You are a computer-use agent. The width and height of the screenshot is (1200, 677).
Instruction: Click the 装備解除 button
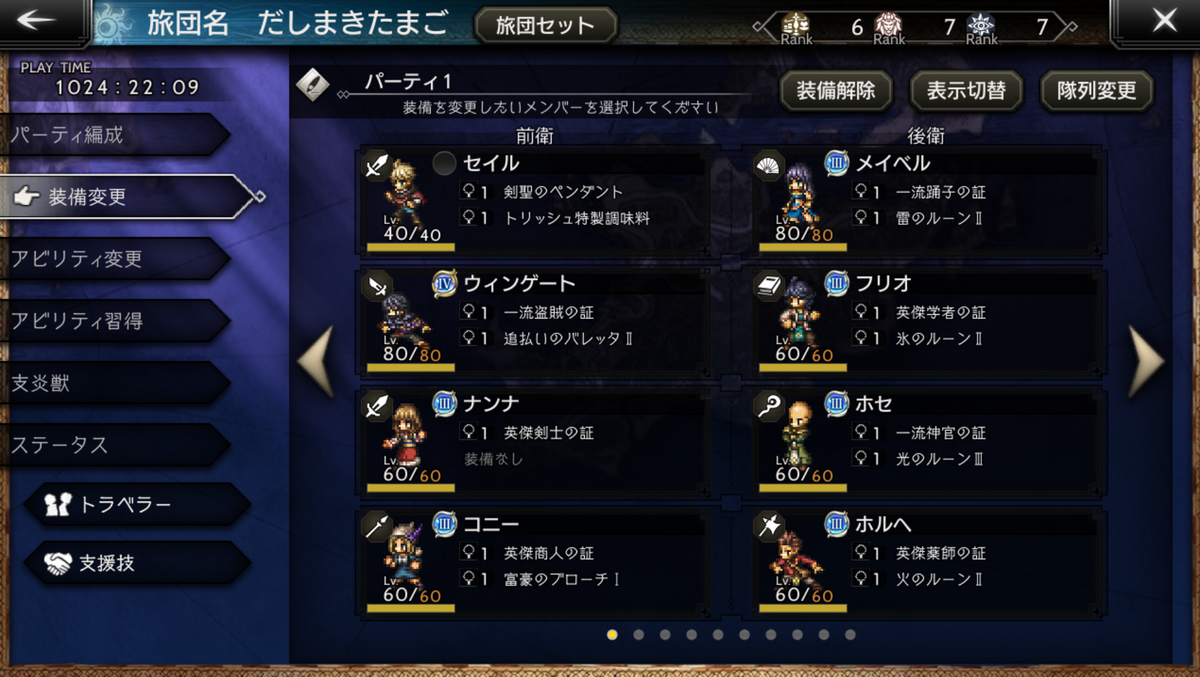pos(835,91)
